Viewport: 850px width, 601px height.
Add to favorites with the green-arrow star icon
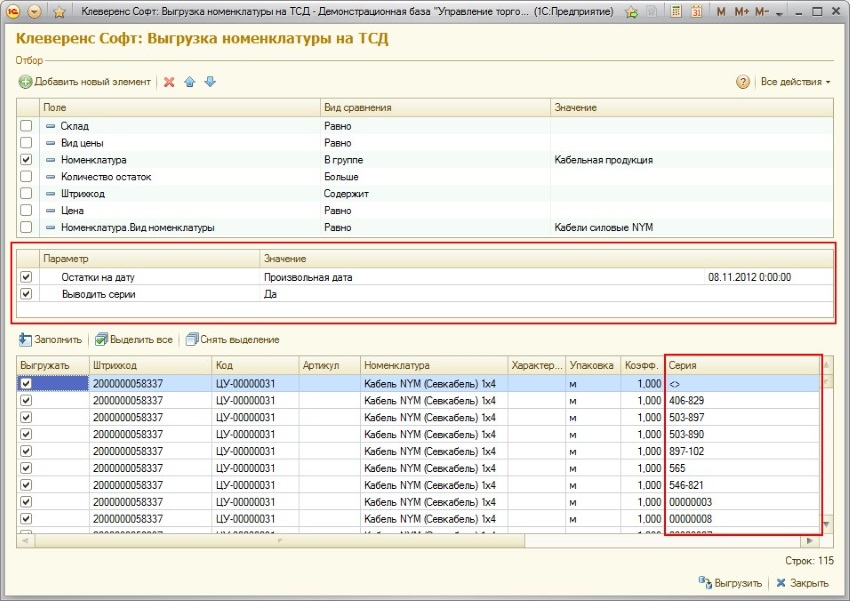pos(632,11)
